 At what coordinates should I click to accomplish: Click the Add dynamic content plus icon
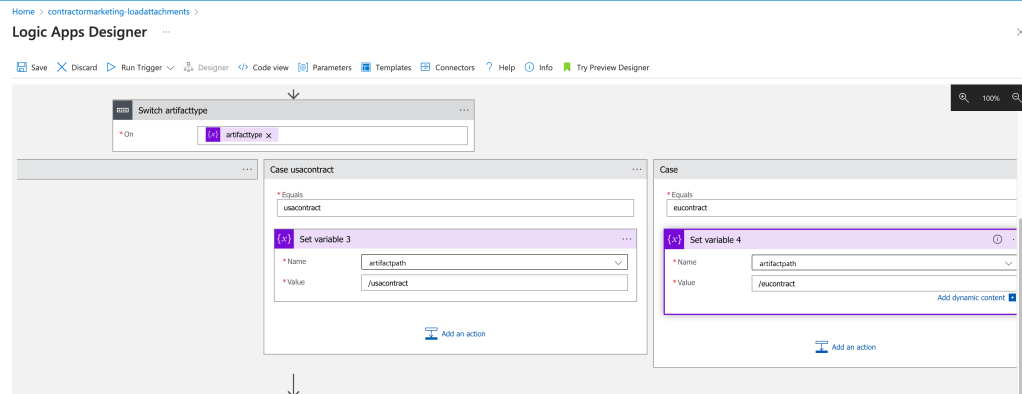coord(1012,297)
